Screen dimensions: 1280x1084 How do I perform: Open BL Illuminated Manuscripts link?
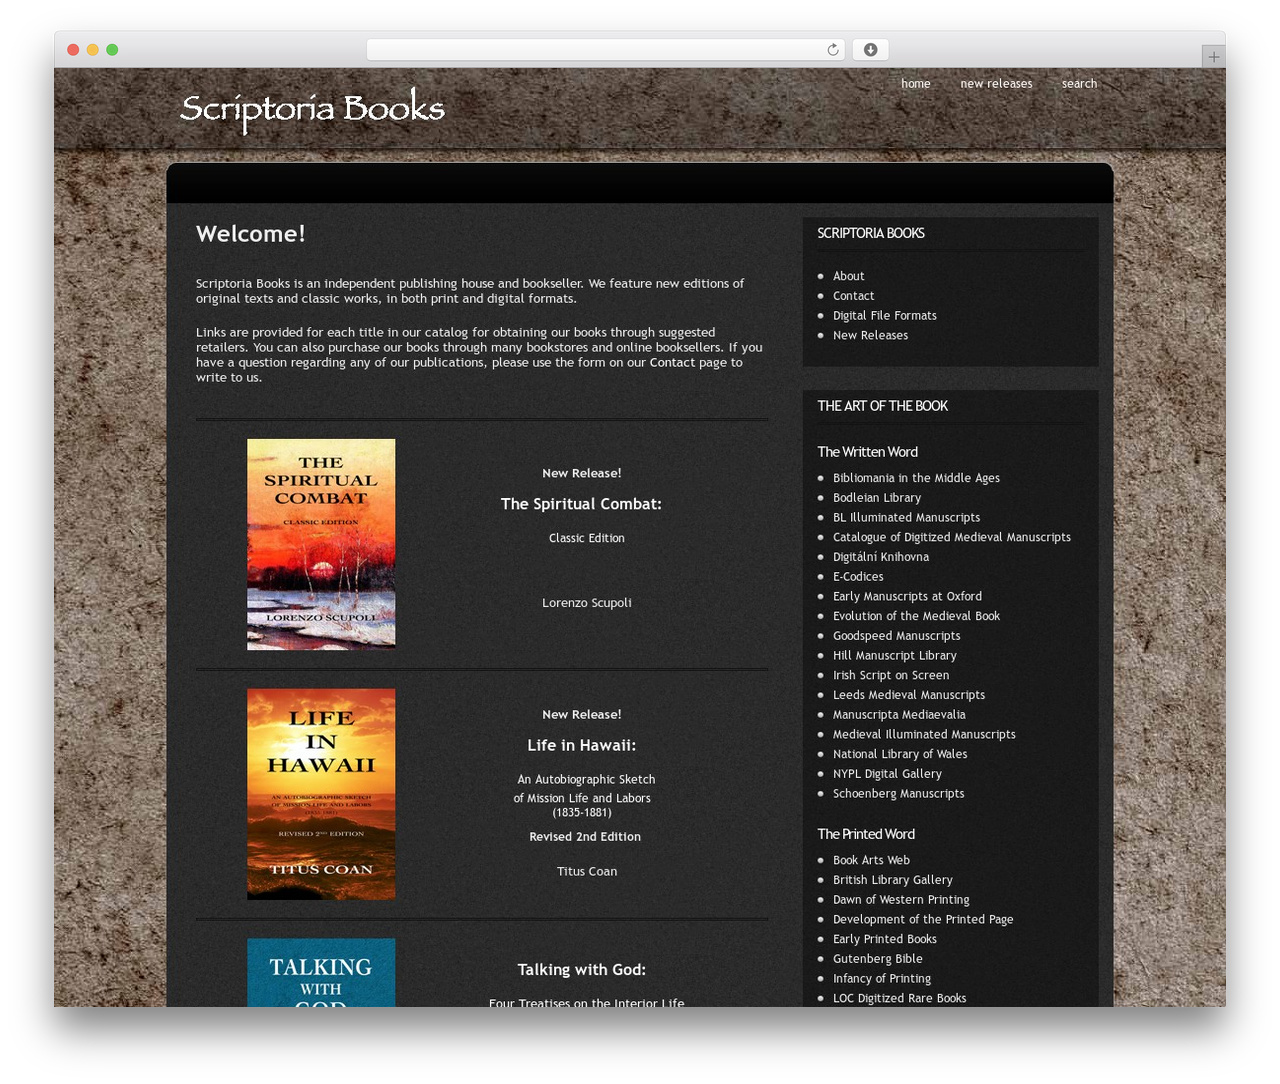point(906,518)
